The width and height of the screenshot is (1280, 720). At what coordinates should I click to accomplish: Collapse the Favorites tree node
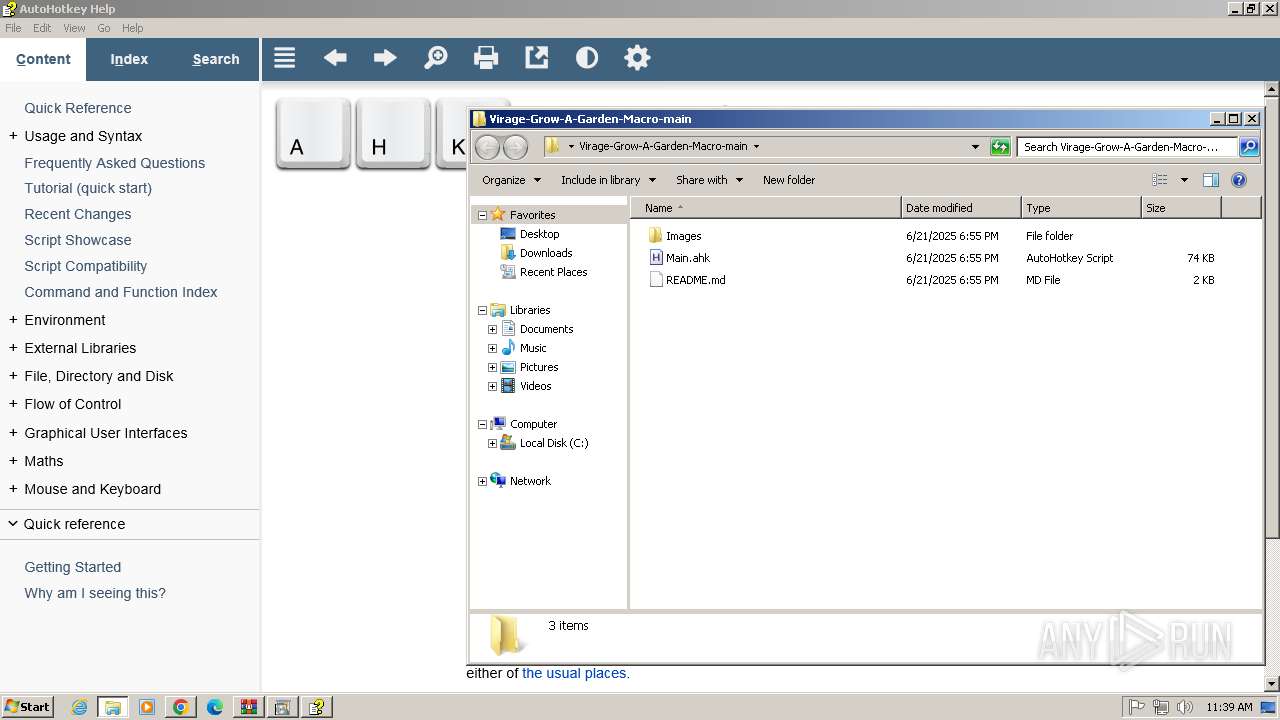tap(482, 215)
